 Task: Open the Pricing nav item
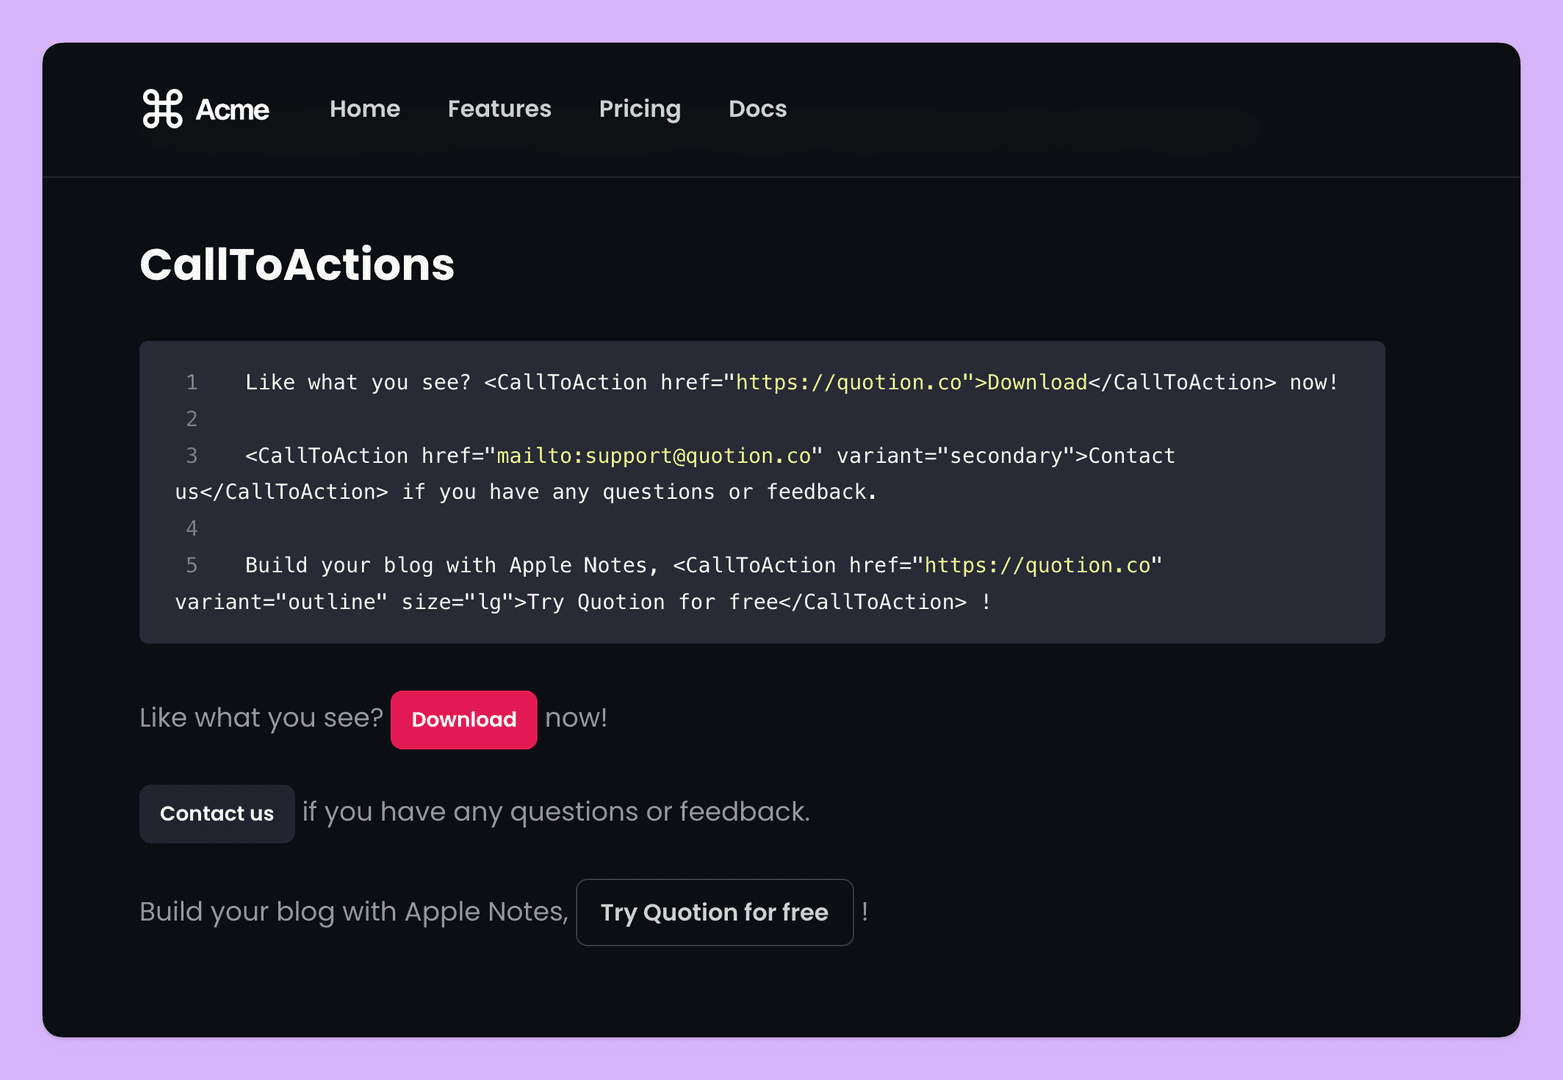pos(640,109)
